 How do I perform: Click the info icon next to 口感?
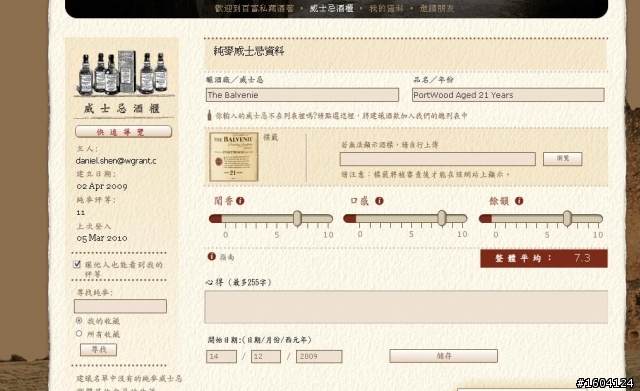point(379,201)
